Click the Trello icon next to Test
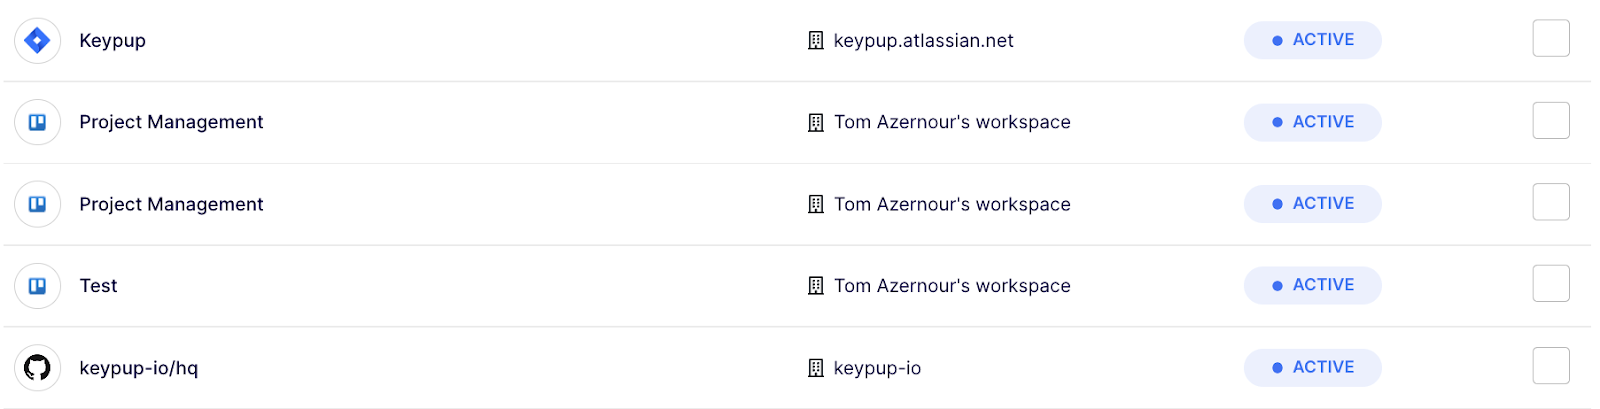 (37, 286)
